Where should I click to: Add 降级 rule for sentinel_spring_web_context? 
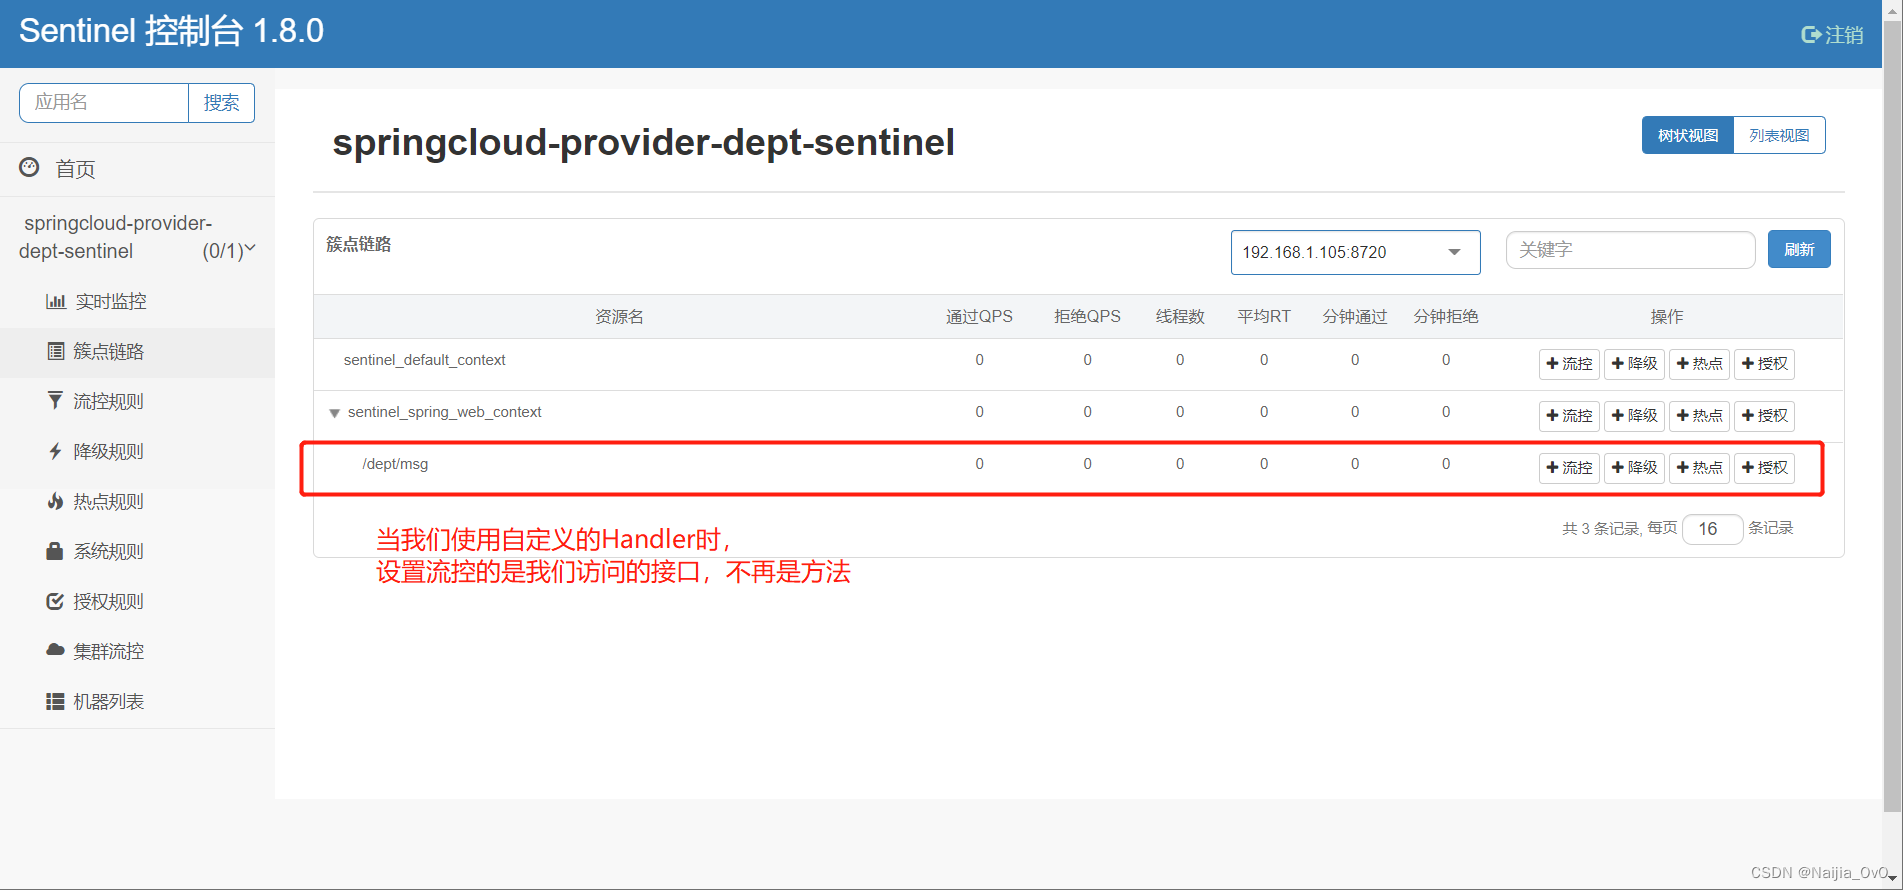pyautogui.click(x=1634, y=416)
